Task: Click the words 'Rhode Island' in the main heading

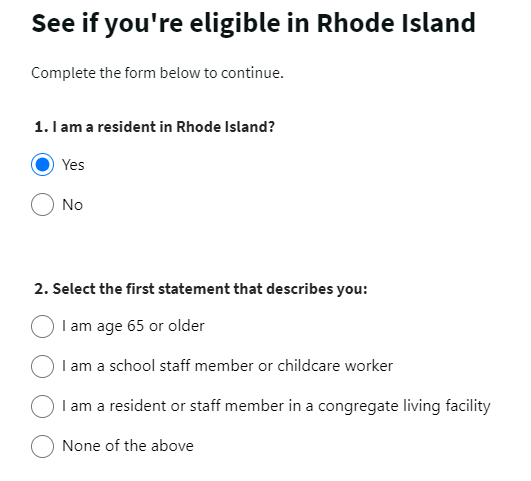Action: 396,23
